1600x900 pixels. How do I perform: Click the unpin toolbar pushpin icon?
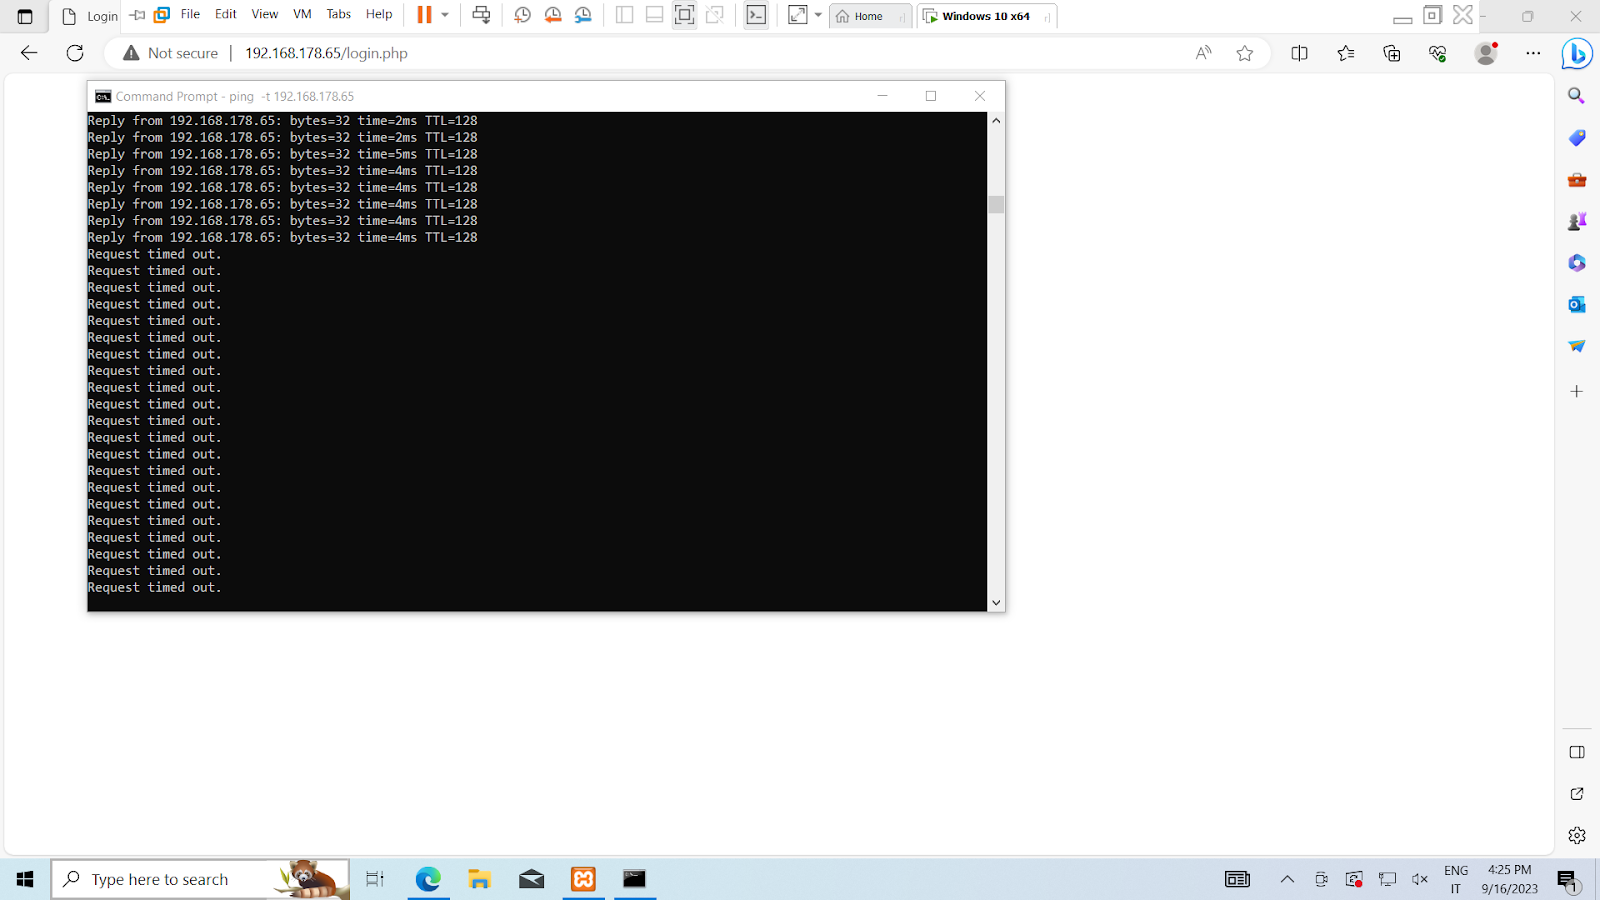tap(137, 15)
